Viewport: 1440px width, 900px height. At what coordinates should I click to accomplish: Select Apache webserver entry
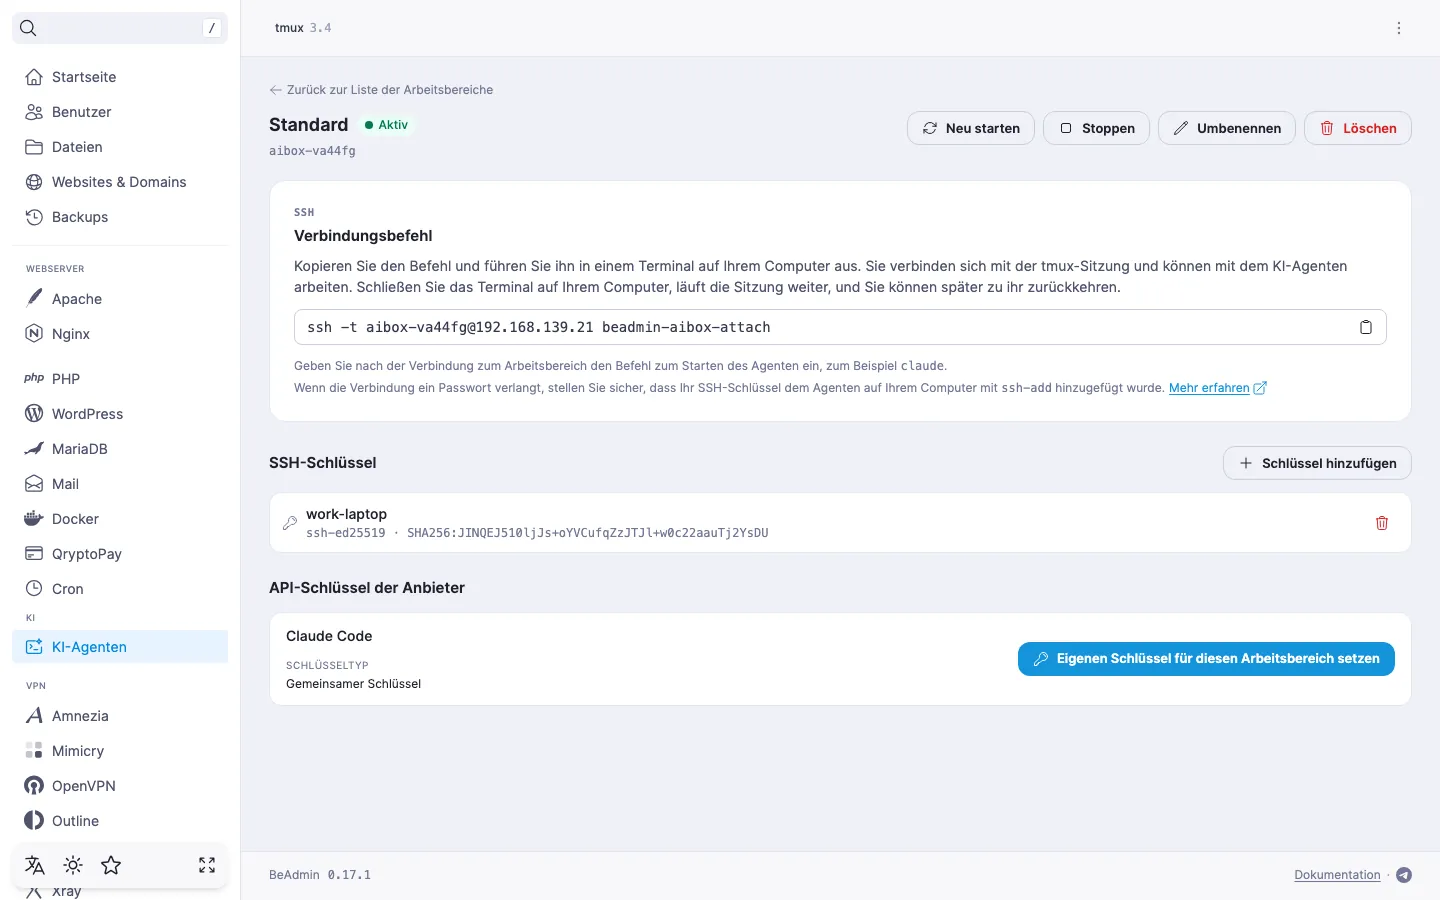(x=120, y=299)
